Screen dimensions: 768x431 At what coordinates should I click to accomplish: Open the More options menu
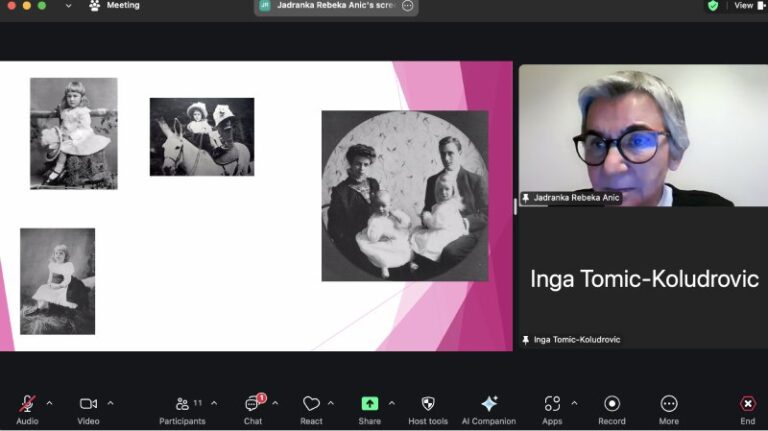(x=669, y=404)
